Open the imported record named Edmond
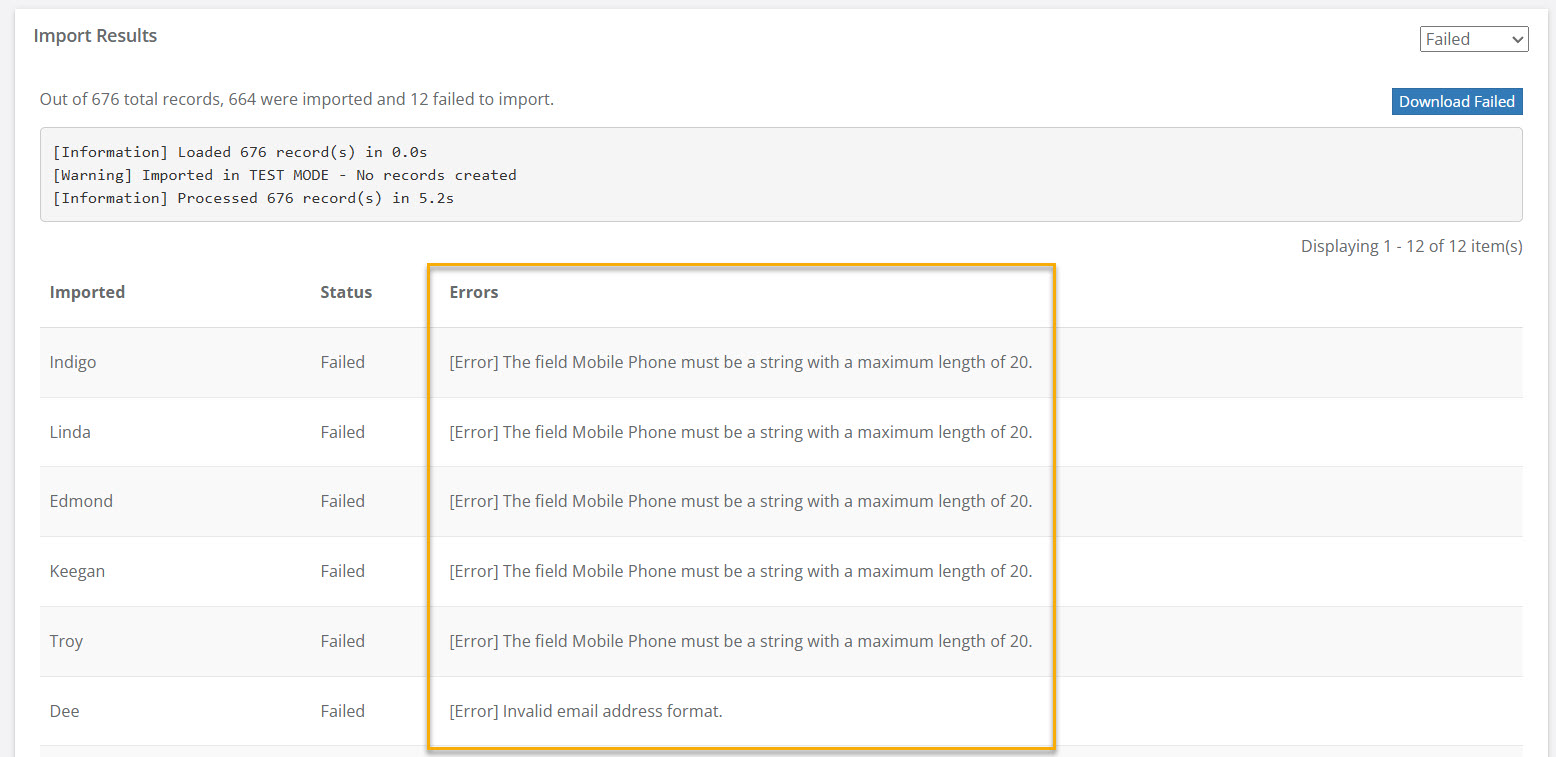 [81, 501]
